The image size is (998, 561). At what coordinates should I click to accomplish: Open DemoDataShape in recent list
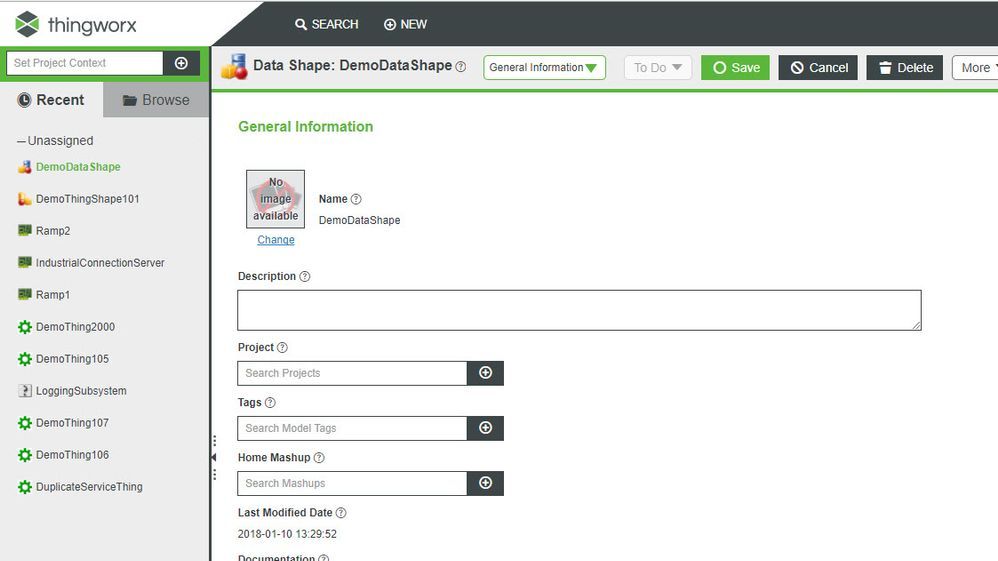coord(78,167)
